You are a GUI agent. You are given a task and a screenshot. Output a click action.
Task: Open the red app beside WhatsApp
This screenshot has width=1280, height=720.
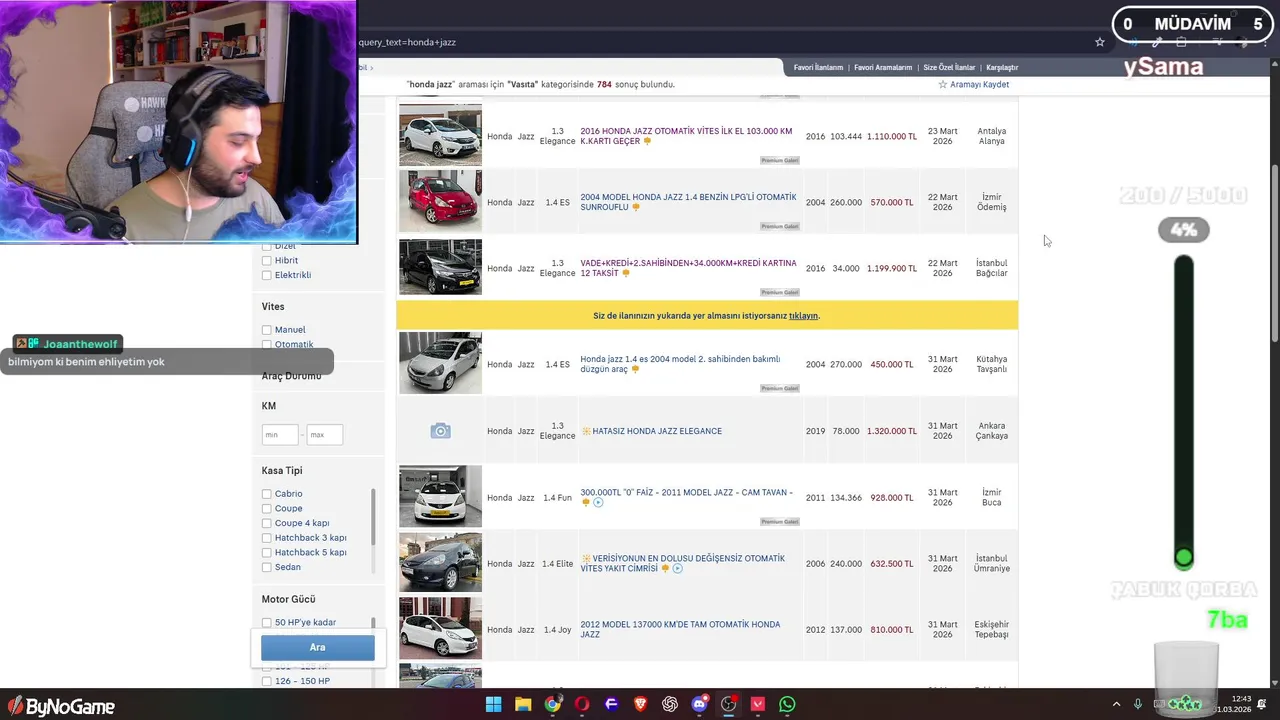coord(758,704)
